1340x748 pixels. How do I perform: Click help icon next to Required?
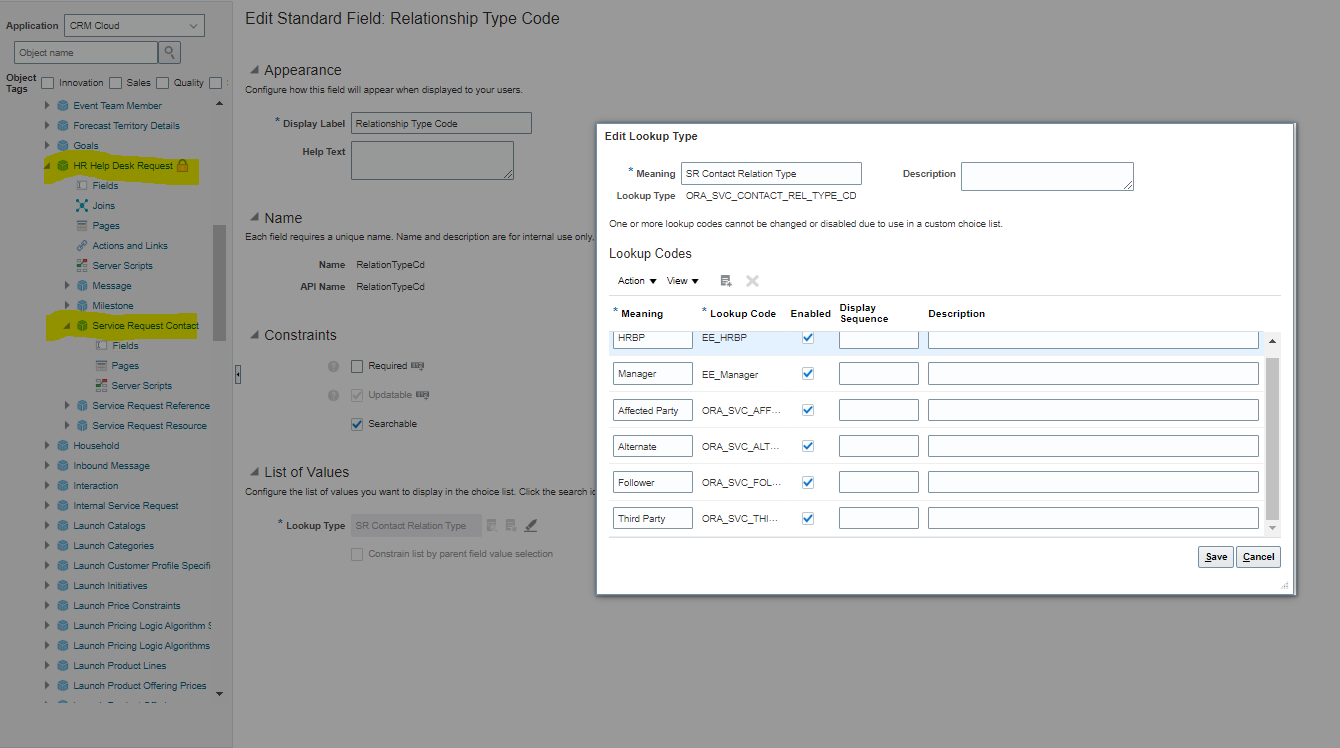pos(334,366)
